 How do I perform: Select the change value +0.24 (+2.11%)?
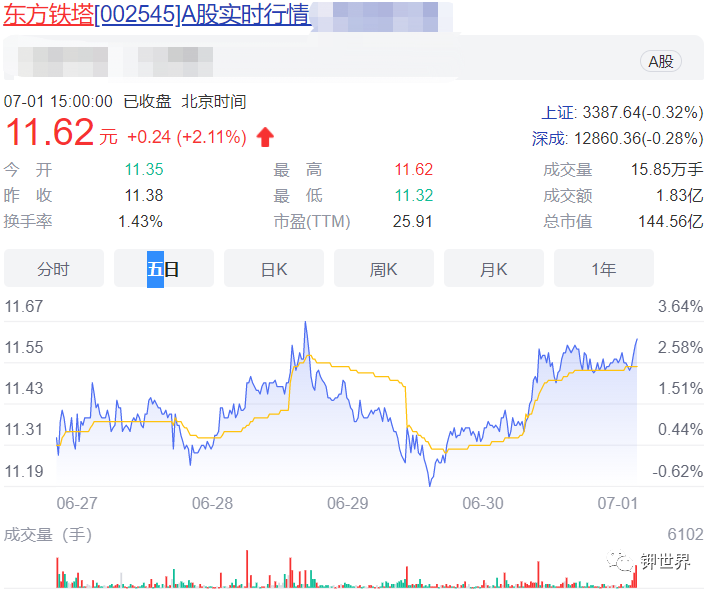pyautogui.click(x=187, y=137)
